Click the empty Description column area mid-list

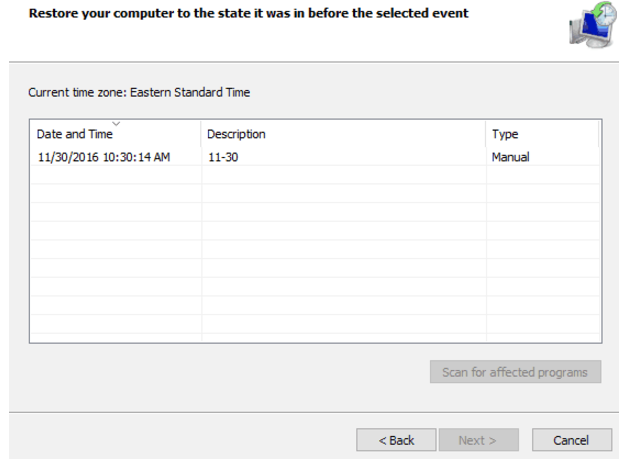pyautogui.click(x=344, y=249)
